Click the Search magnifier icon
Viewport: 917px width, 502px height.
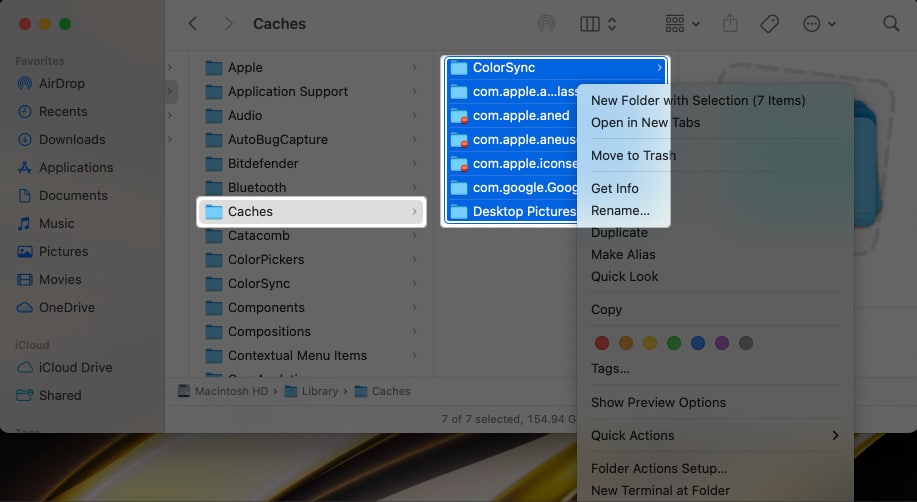(x=891, y=23)
